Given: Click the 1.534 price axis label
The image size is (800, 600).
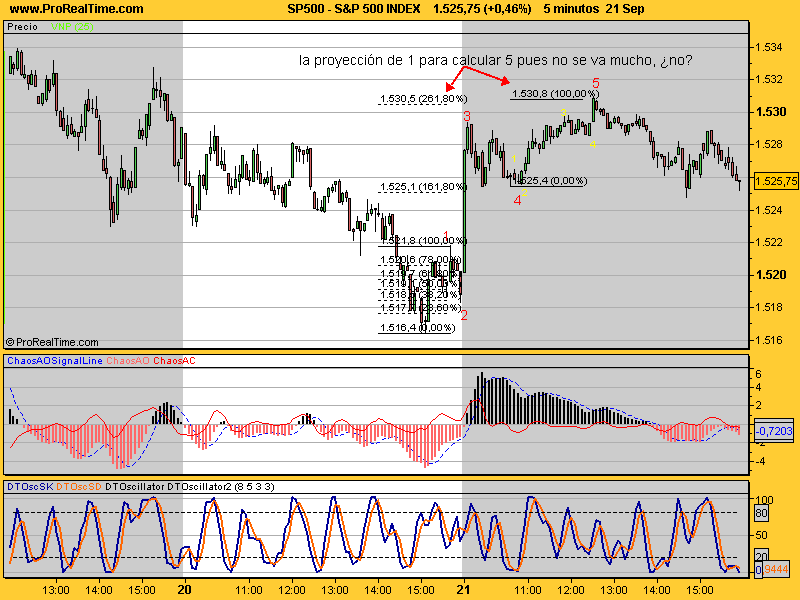Looking at the screenshot, I should pyautogui.click(x=768, y=47).
